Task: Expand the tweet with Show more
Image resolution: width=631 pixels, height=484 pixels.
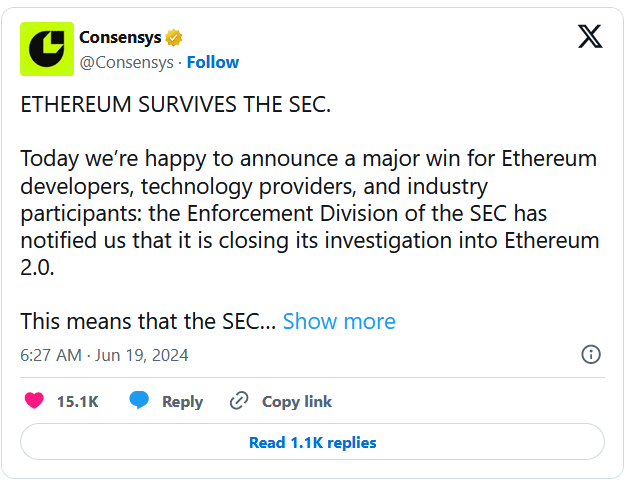Action: tap(339, 321)
